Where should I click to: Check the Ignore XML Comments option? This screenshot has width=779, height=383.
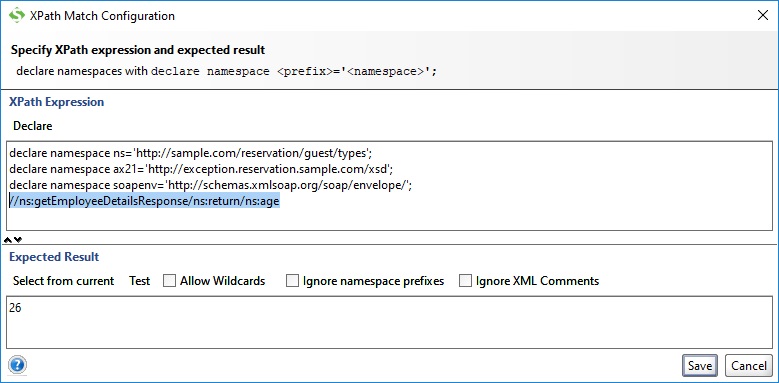click(x=465, y=281)
